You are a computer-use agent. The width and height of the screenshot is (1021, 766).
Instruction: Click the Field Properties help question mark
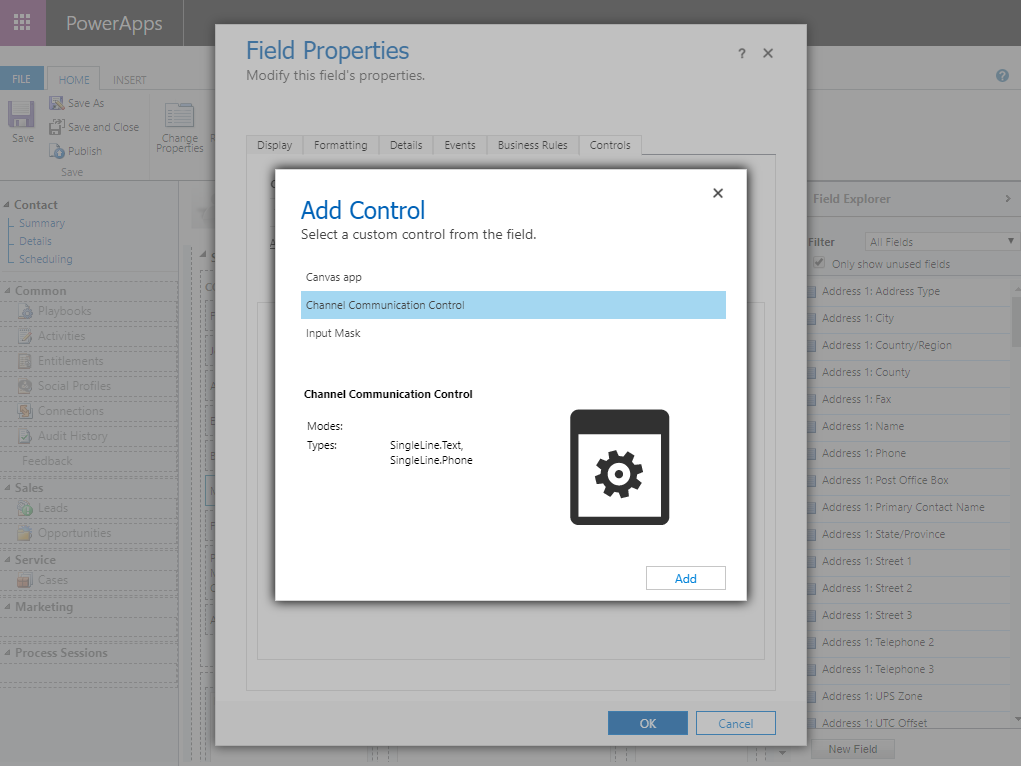click(742, 53)
